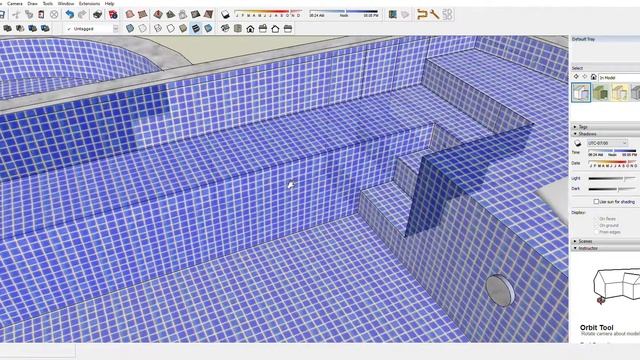The width and height of the screenshot is (640, 360).
Task: Select the Back Edges style icon
Action: pyautogui.click(x=142, y=28)
